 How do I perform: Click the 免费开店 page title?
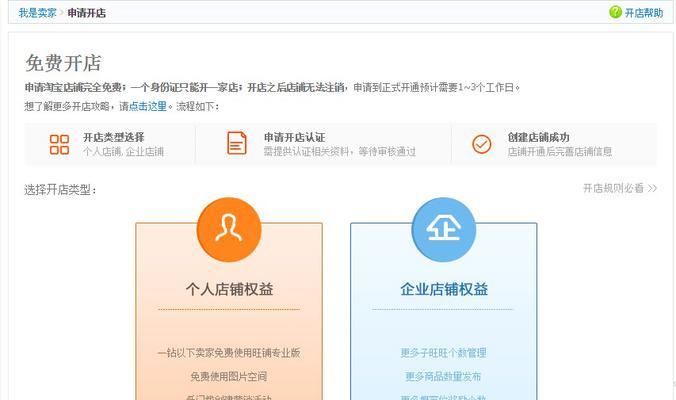point(63,63)
